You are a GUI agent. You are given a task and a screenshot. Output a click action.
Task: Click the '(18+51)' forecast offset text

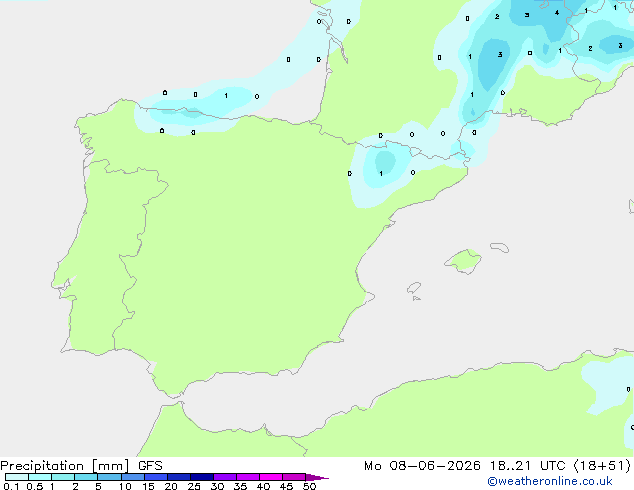602,466
